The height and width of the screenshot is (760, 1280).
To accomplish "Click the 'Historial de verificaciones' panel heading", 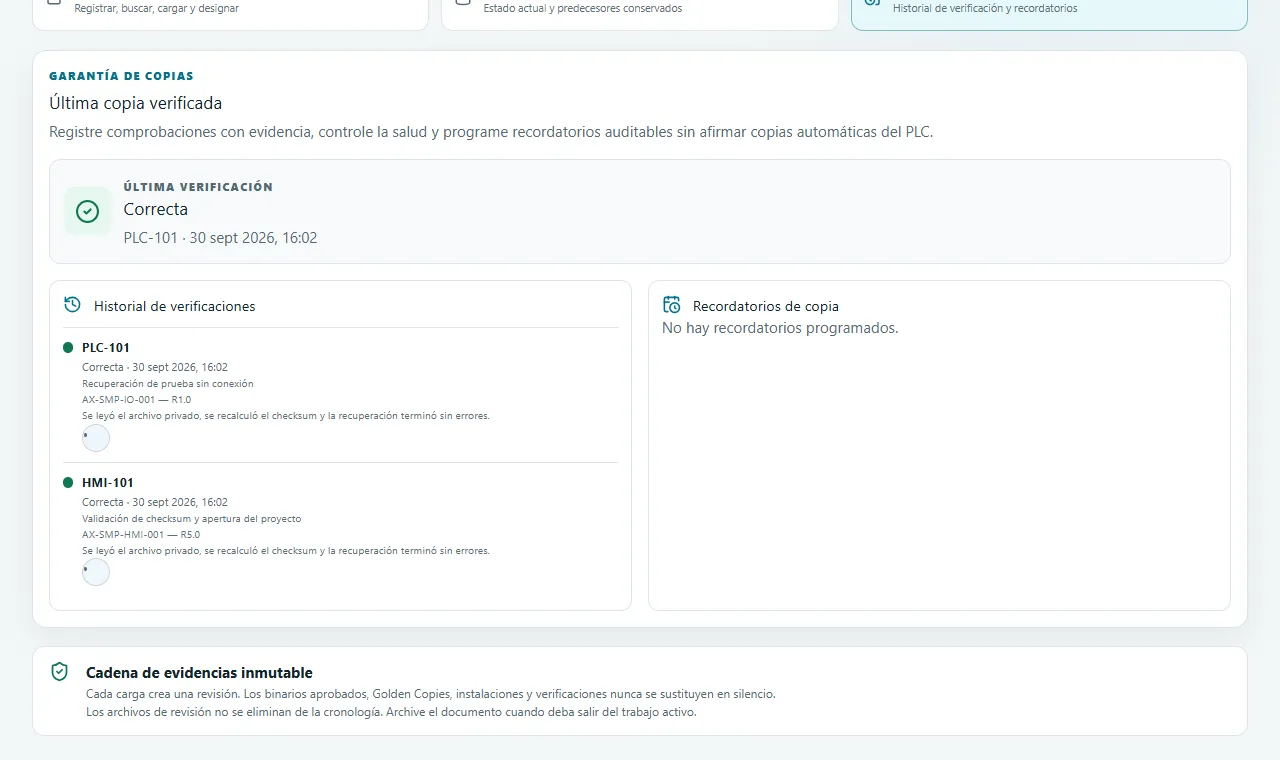I will click(x=175, y=306).
